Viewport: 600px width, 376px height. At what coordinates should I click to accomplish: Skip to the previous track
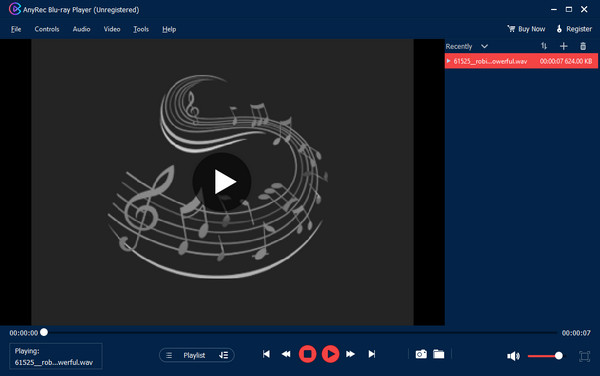(266, 354)
